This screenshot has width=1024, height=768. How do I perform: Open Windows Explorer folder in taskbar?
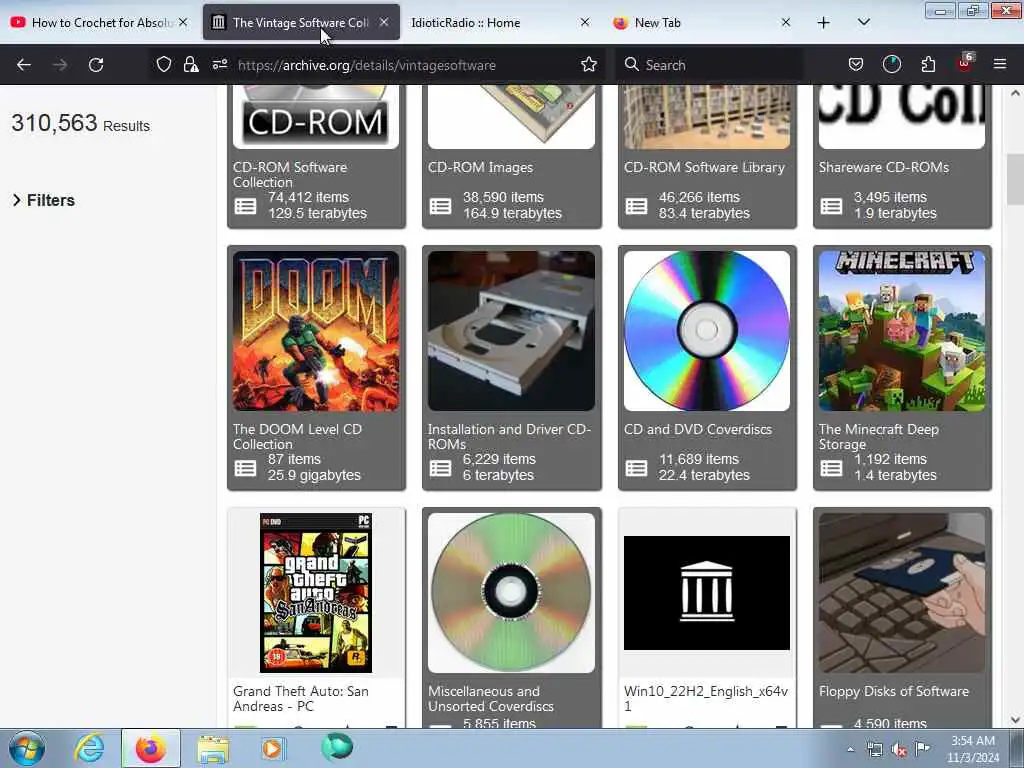[x=213, y=748]
